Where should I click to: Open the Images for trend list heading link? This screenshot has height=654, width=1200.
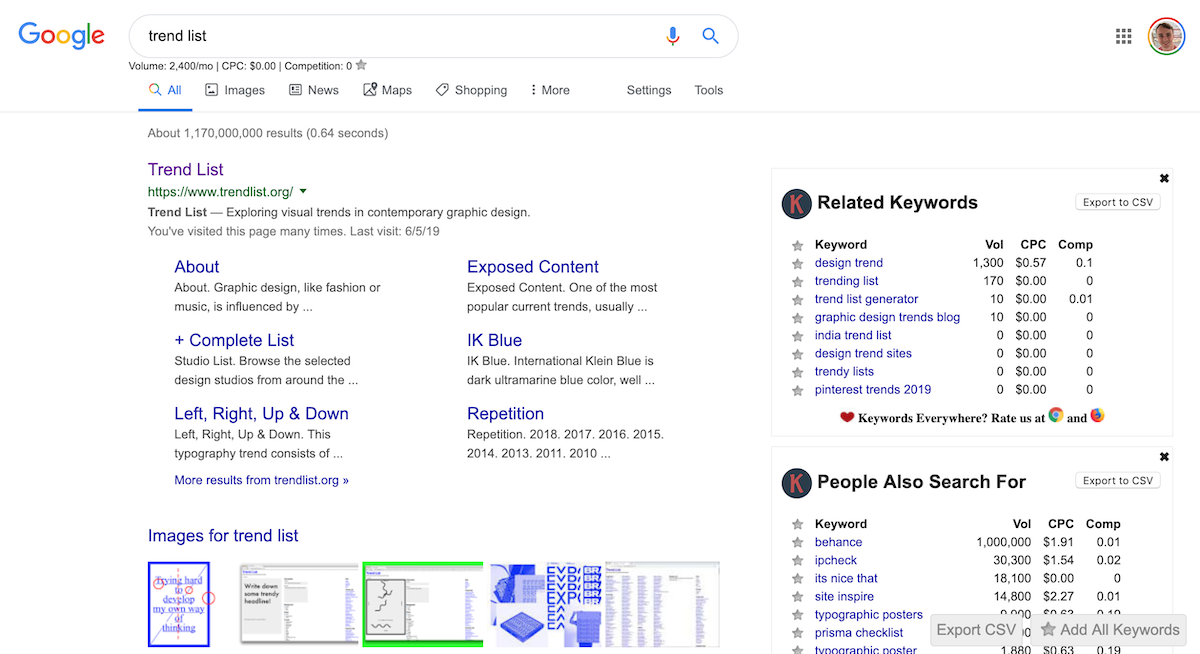click(223, 536)
